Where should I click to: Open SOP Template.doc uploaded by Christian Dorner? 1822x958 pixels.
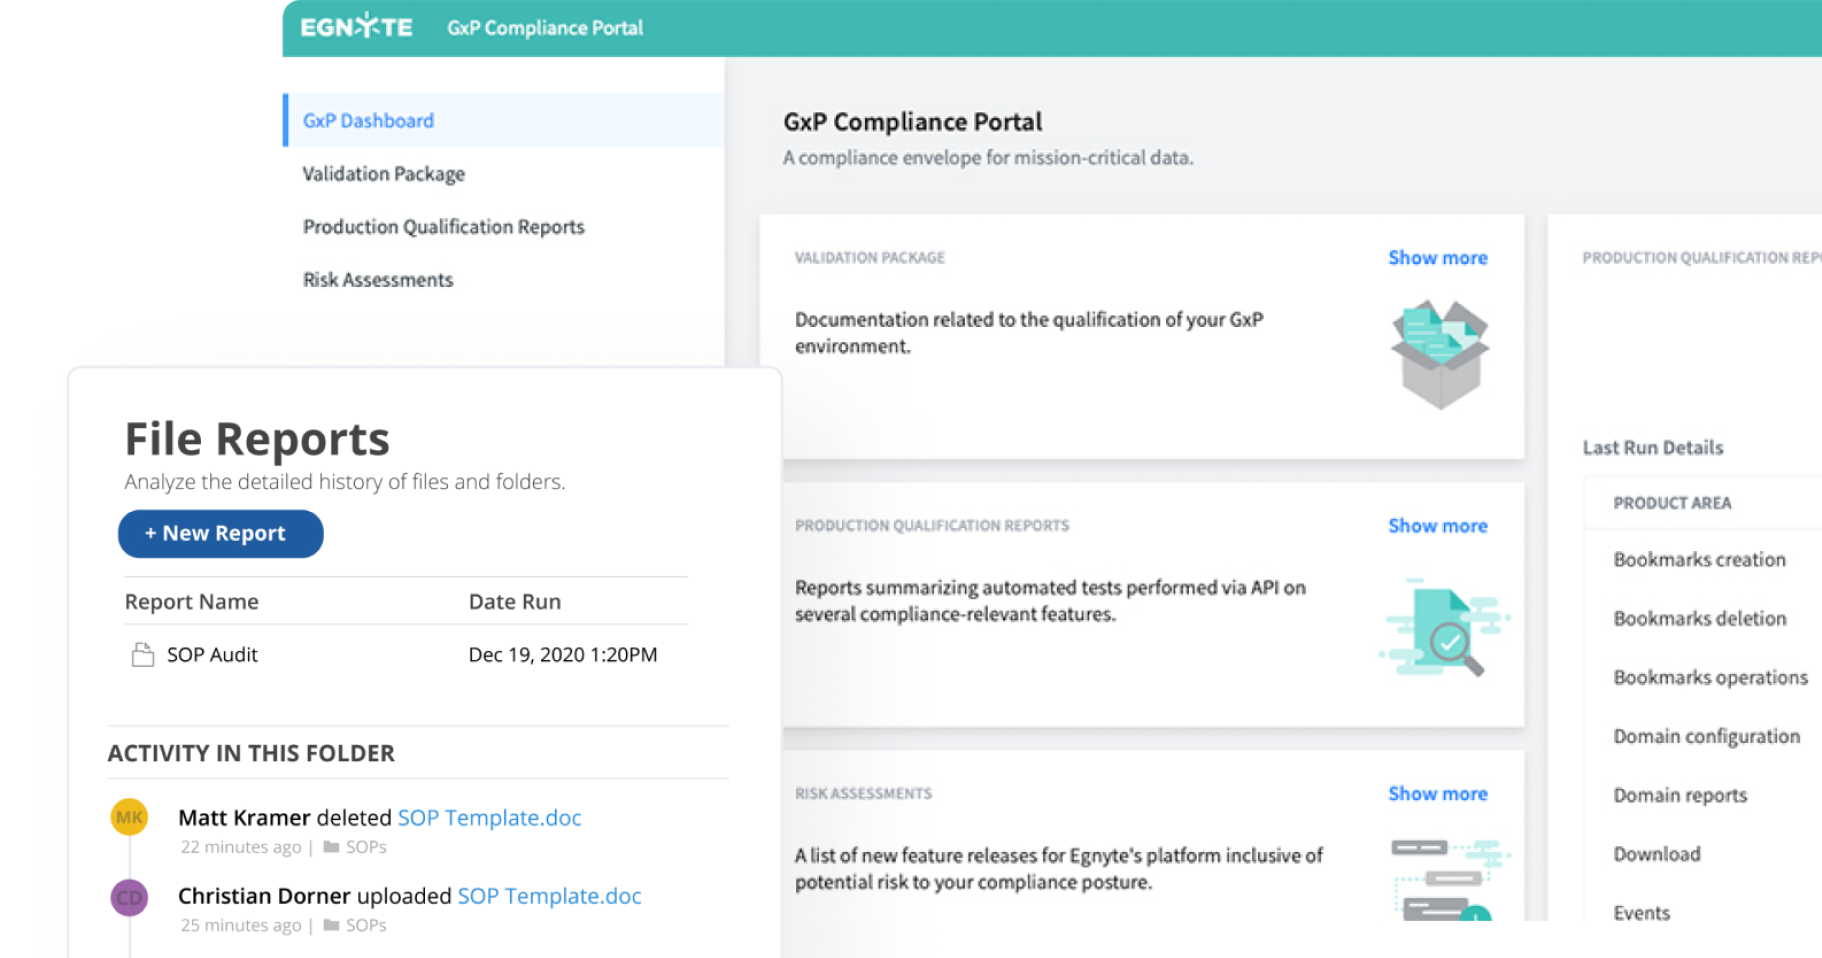tap(549, 896)
